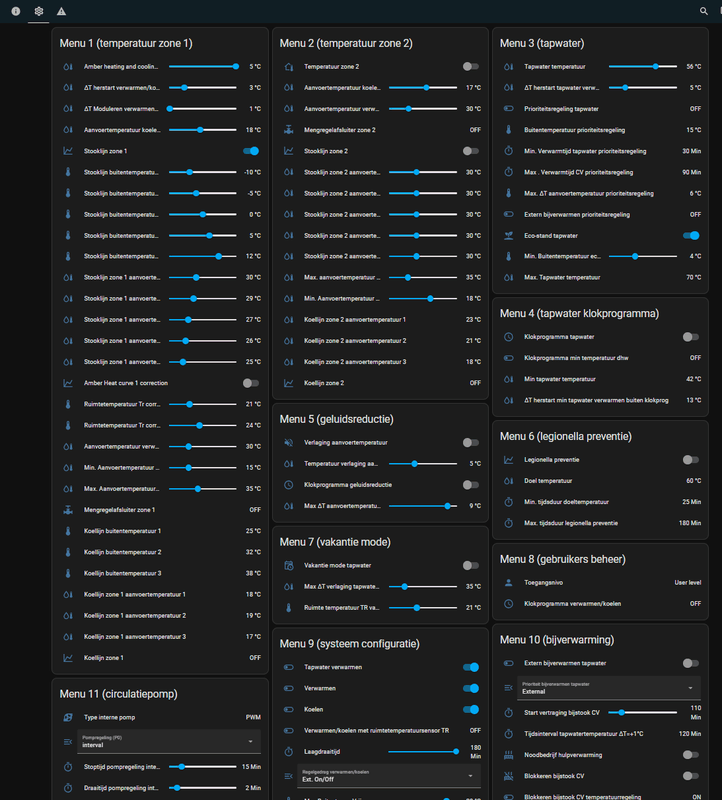This screenshot has height=800, width=722.
Task: Click the stopwatch icon of Laagdraaitijd
Action: coord(288,752)
